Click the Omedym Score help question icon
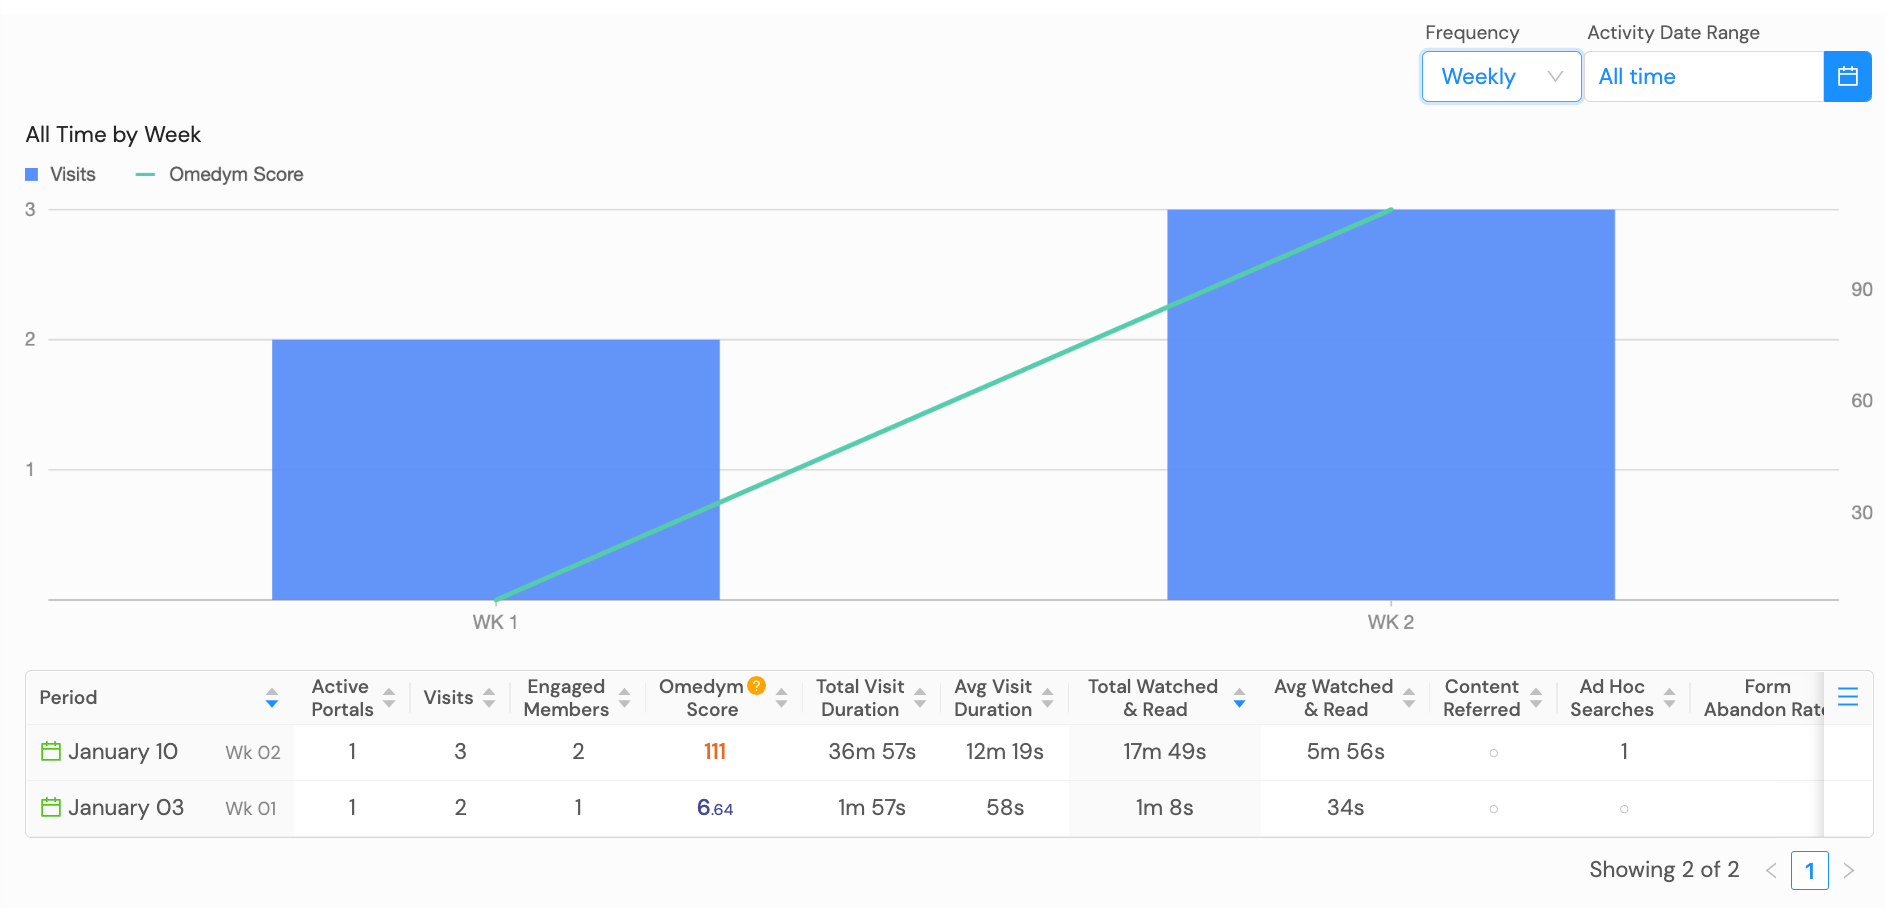1886x908 pixels. point(757,686)
